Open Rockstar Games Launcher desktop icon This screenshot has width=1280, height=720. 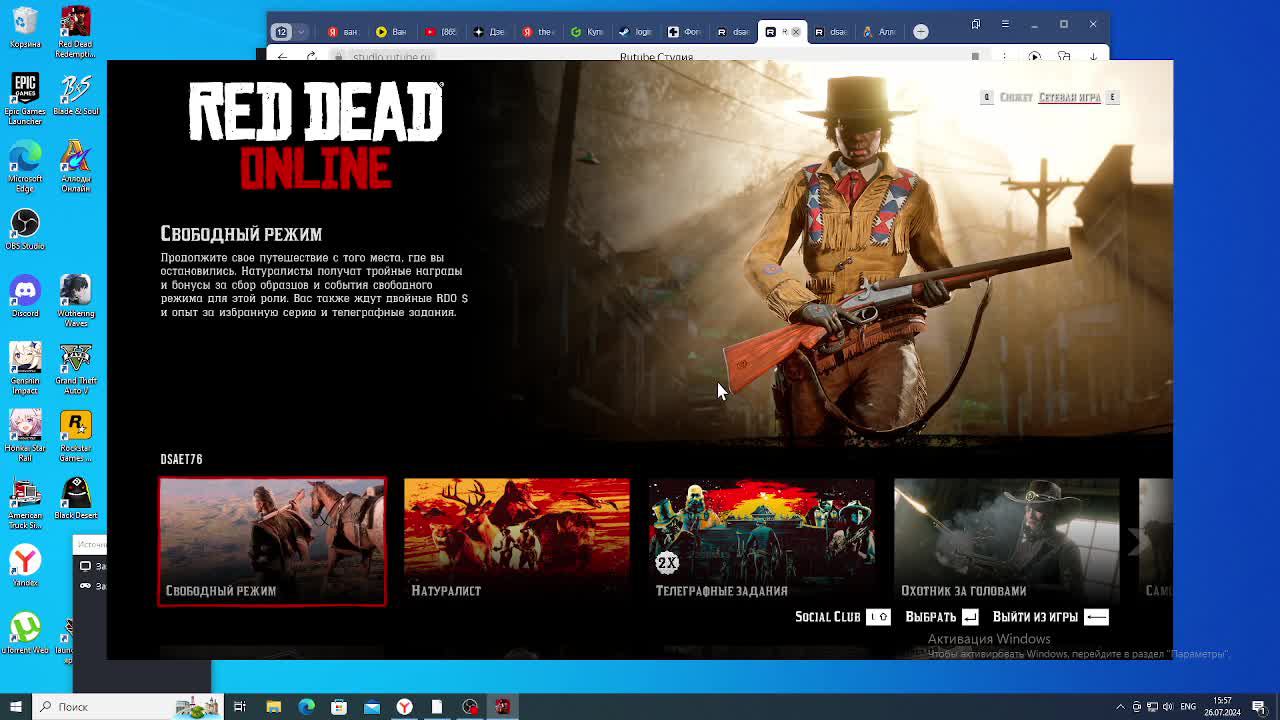pos(76,432)
